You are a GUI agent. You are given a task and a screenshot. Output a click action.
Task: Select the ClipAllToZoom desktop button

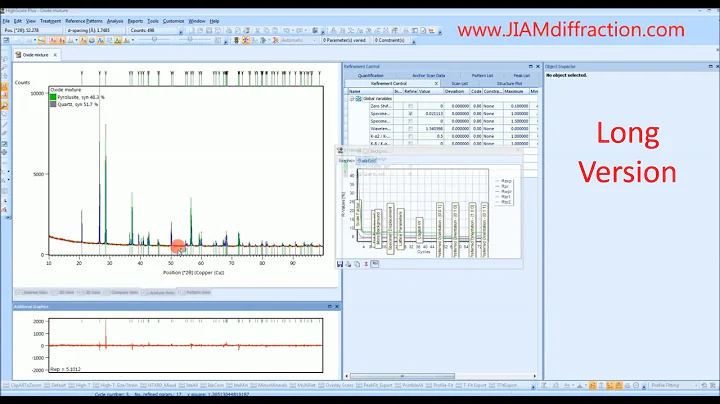(x=22, y=386)
